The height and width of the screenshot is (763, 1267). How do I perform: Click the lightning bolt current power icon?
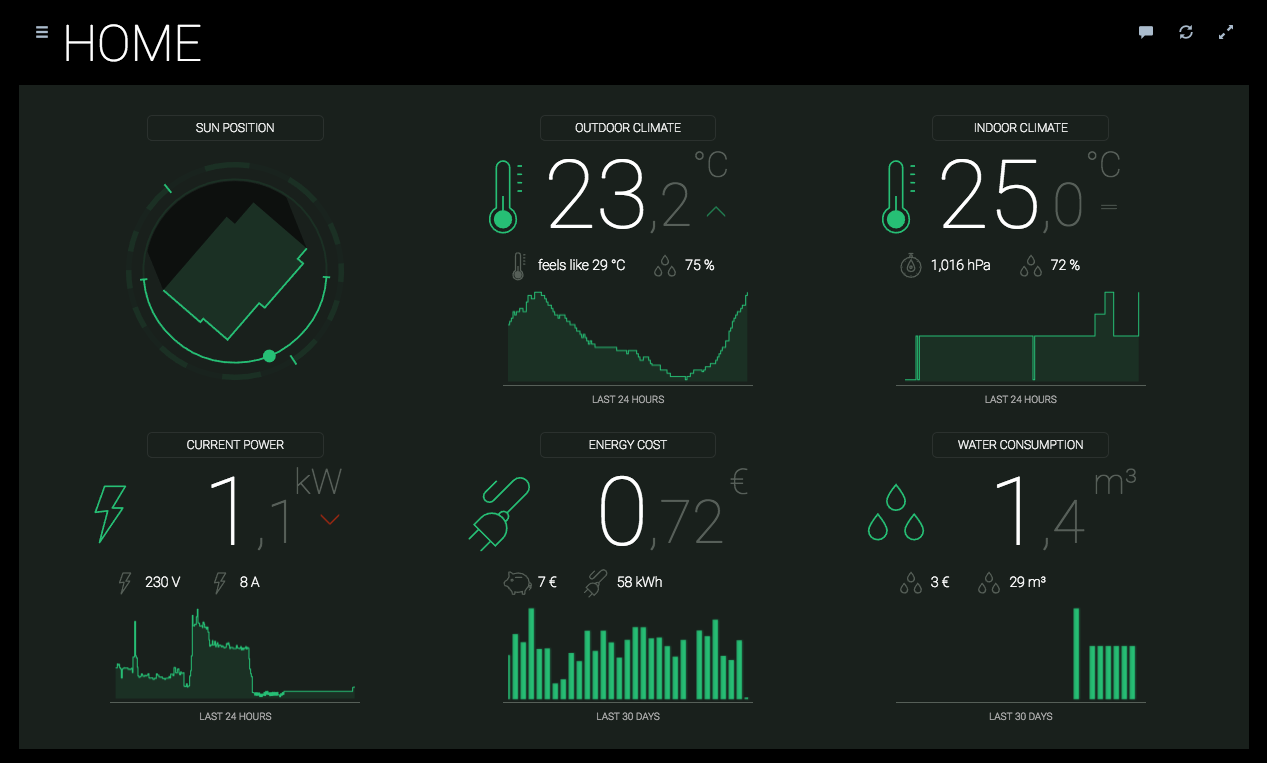click(x=110, y=514)
